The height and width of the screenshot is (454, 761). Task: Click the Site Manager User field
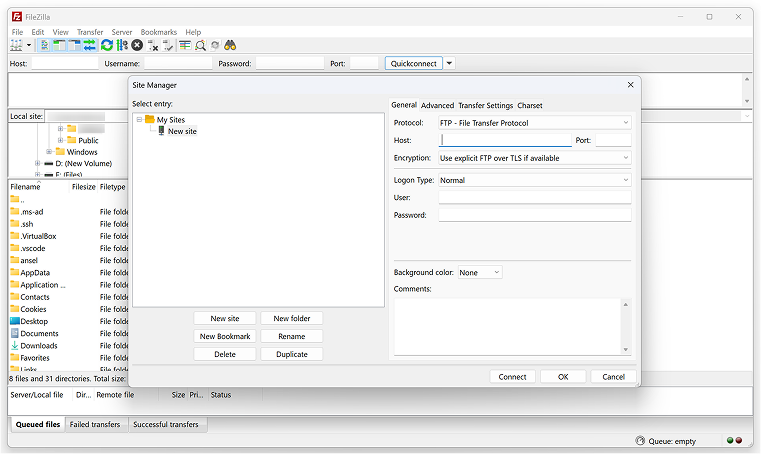[x=535, y=198]
